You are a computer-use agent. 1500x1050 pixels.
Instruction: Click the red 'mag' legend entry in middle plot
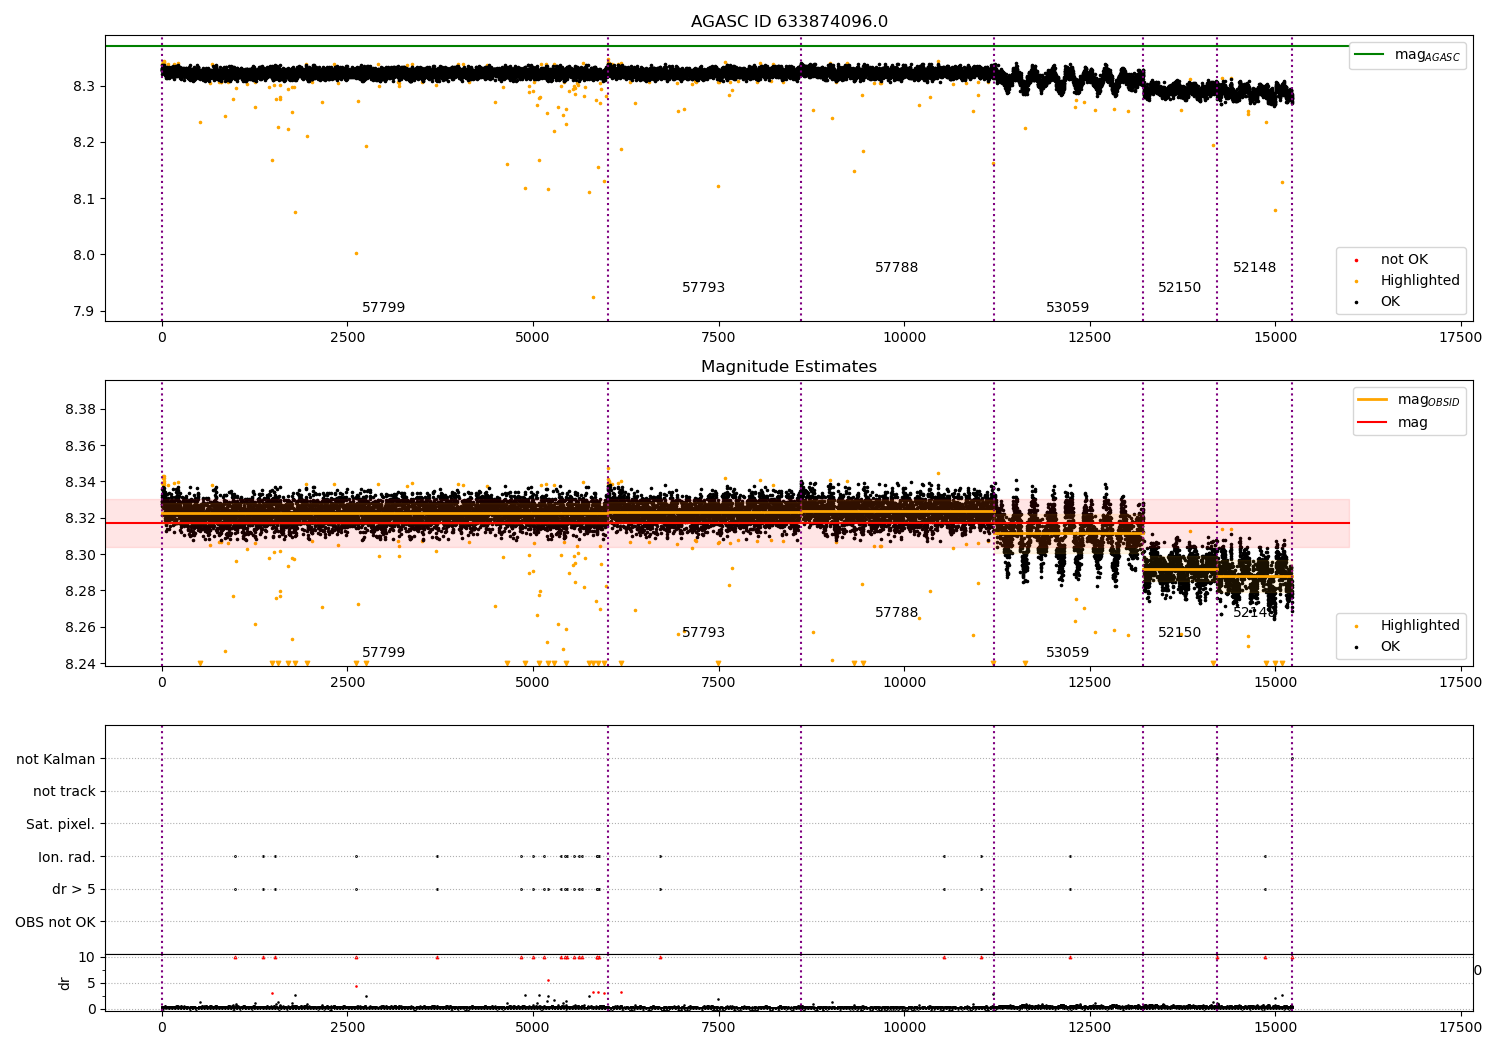point(1393,423)
